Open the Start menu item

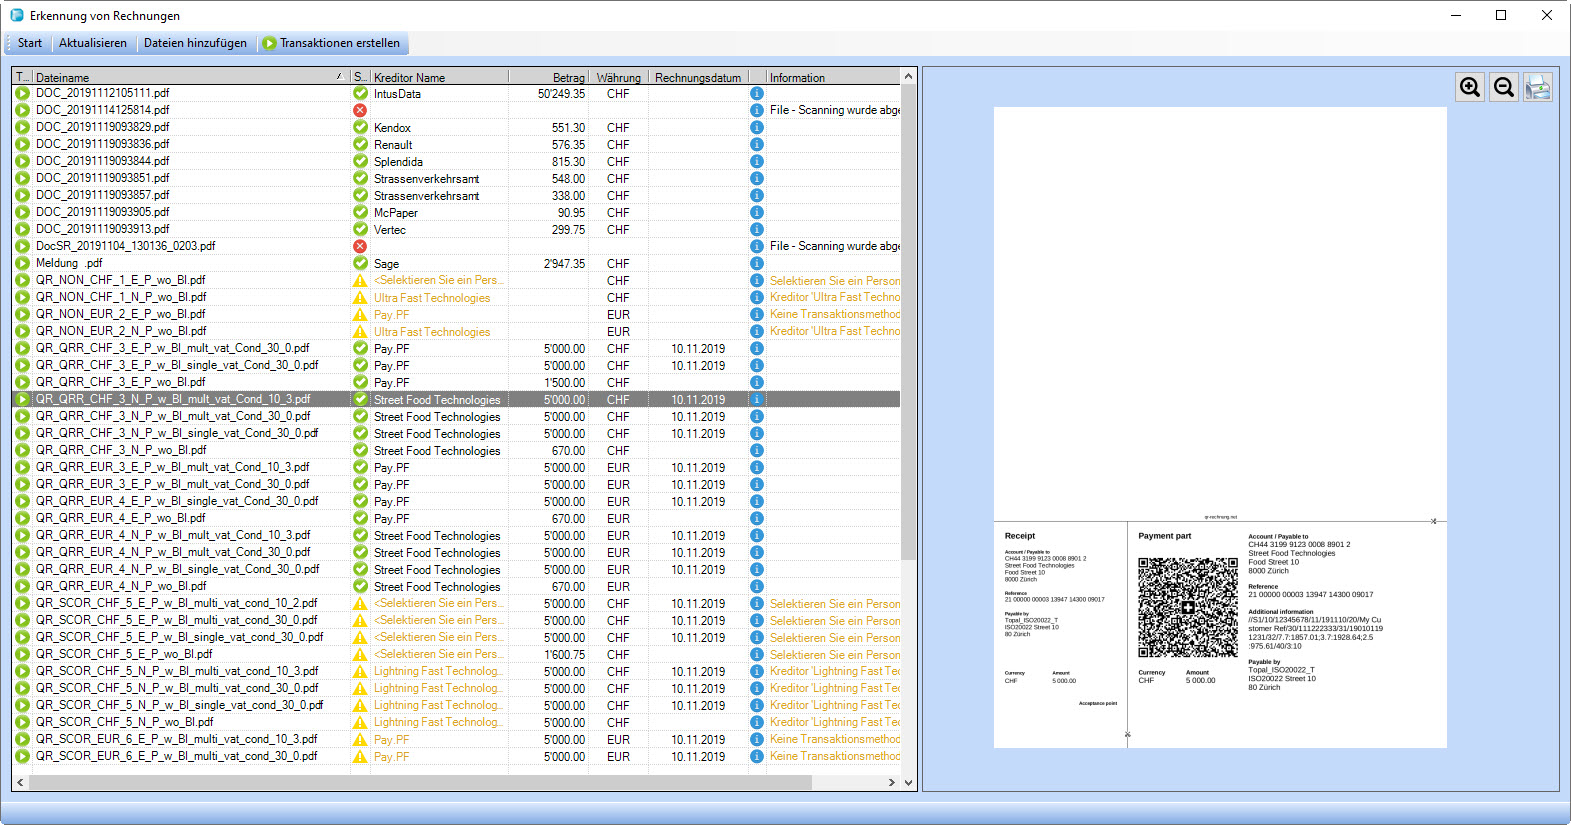pos(30,43)
